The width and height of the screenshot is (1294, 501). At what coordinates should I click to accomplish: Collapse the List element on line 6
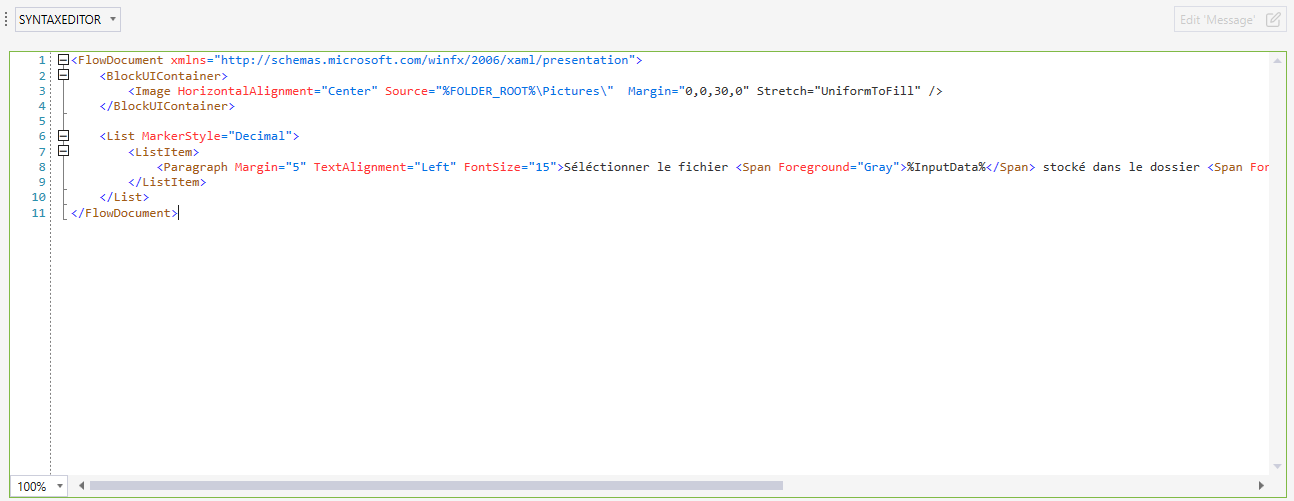coord(63,136)
